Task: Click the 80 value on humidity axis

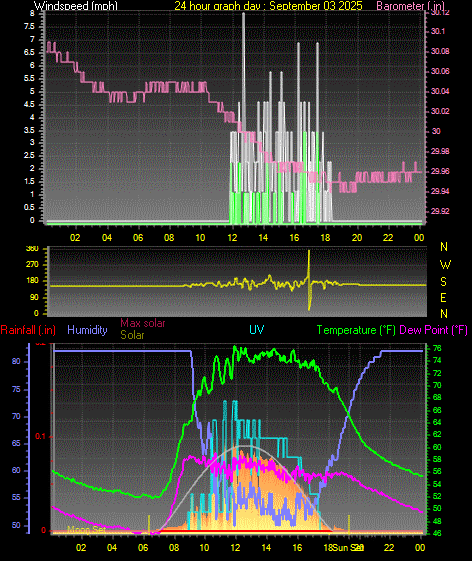Action: click(16, 361)
